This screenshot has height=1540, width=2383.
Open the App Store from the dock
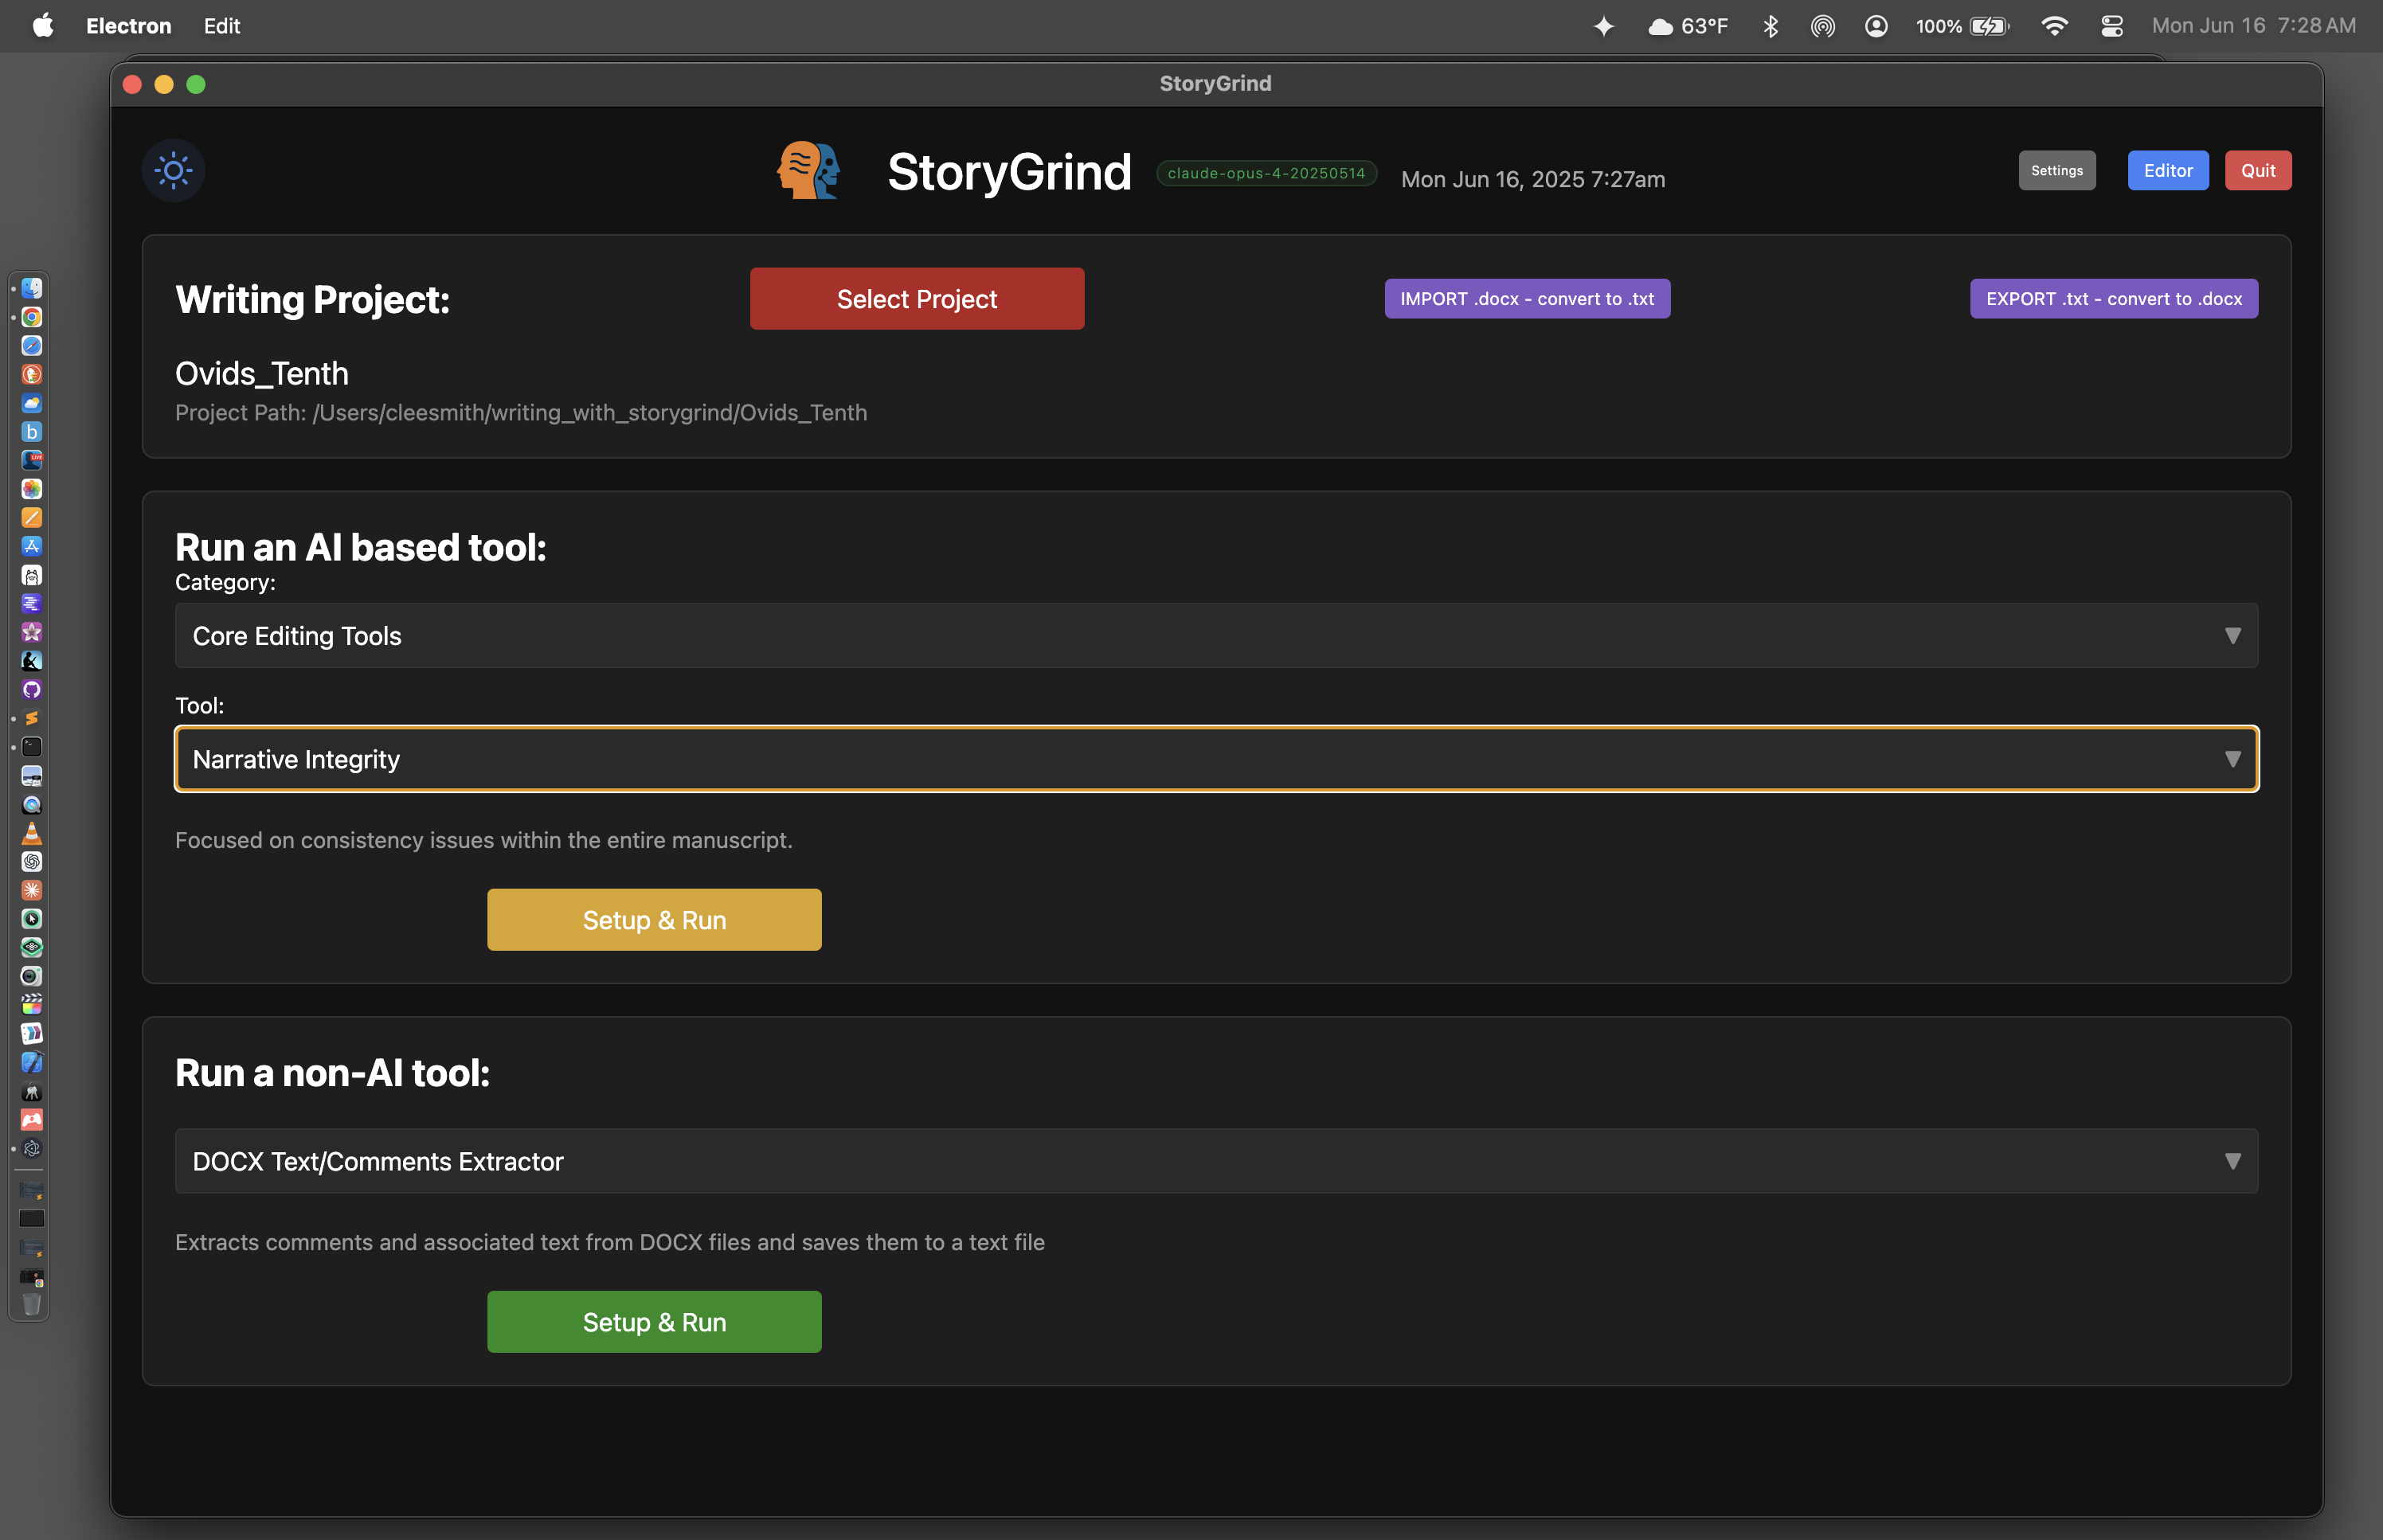[x=32, y=546]
